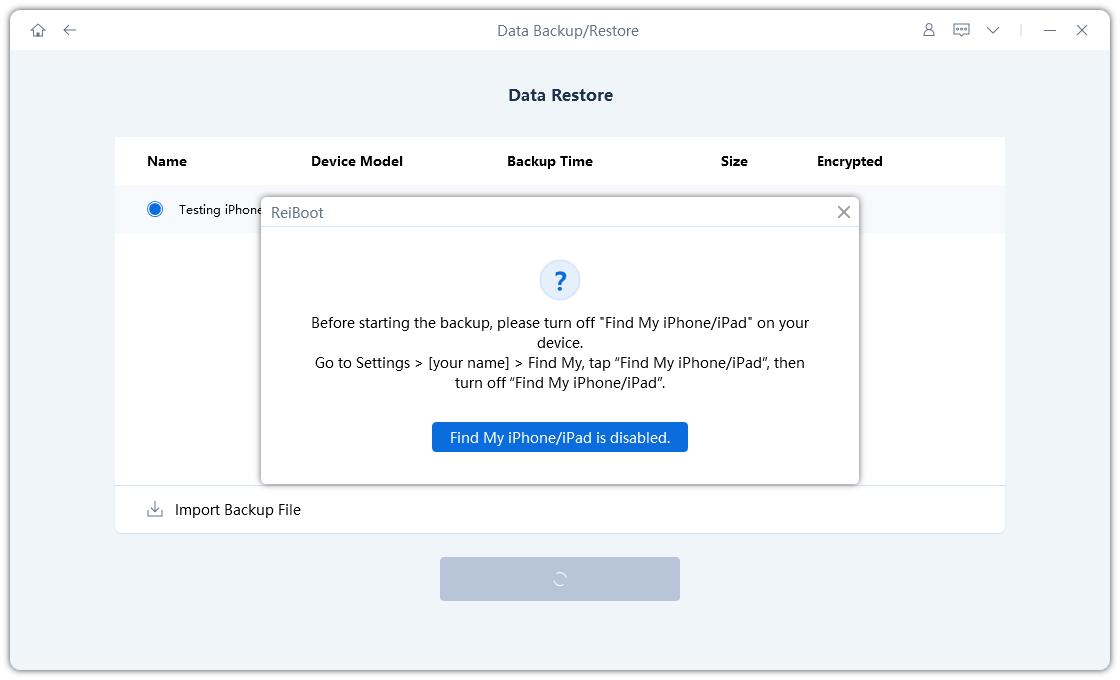
Task: Click the import download icon
Action: click(155, 510)
